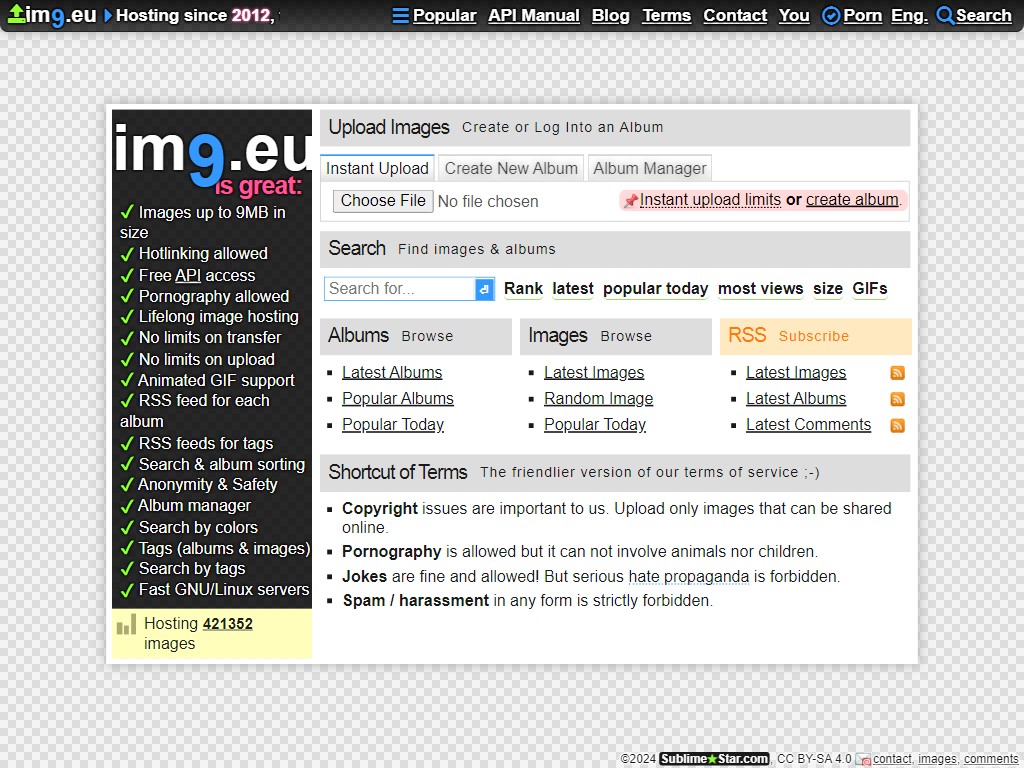Screen dimensions: 1024x768
Task: Click the SublimeStar.com footer badge
Action: tap(713, 759)
